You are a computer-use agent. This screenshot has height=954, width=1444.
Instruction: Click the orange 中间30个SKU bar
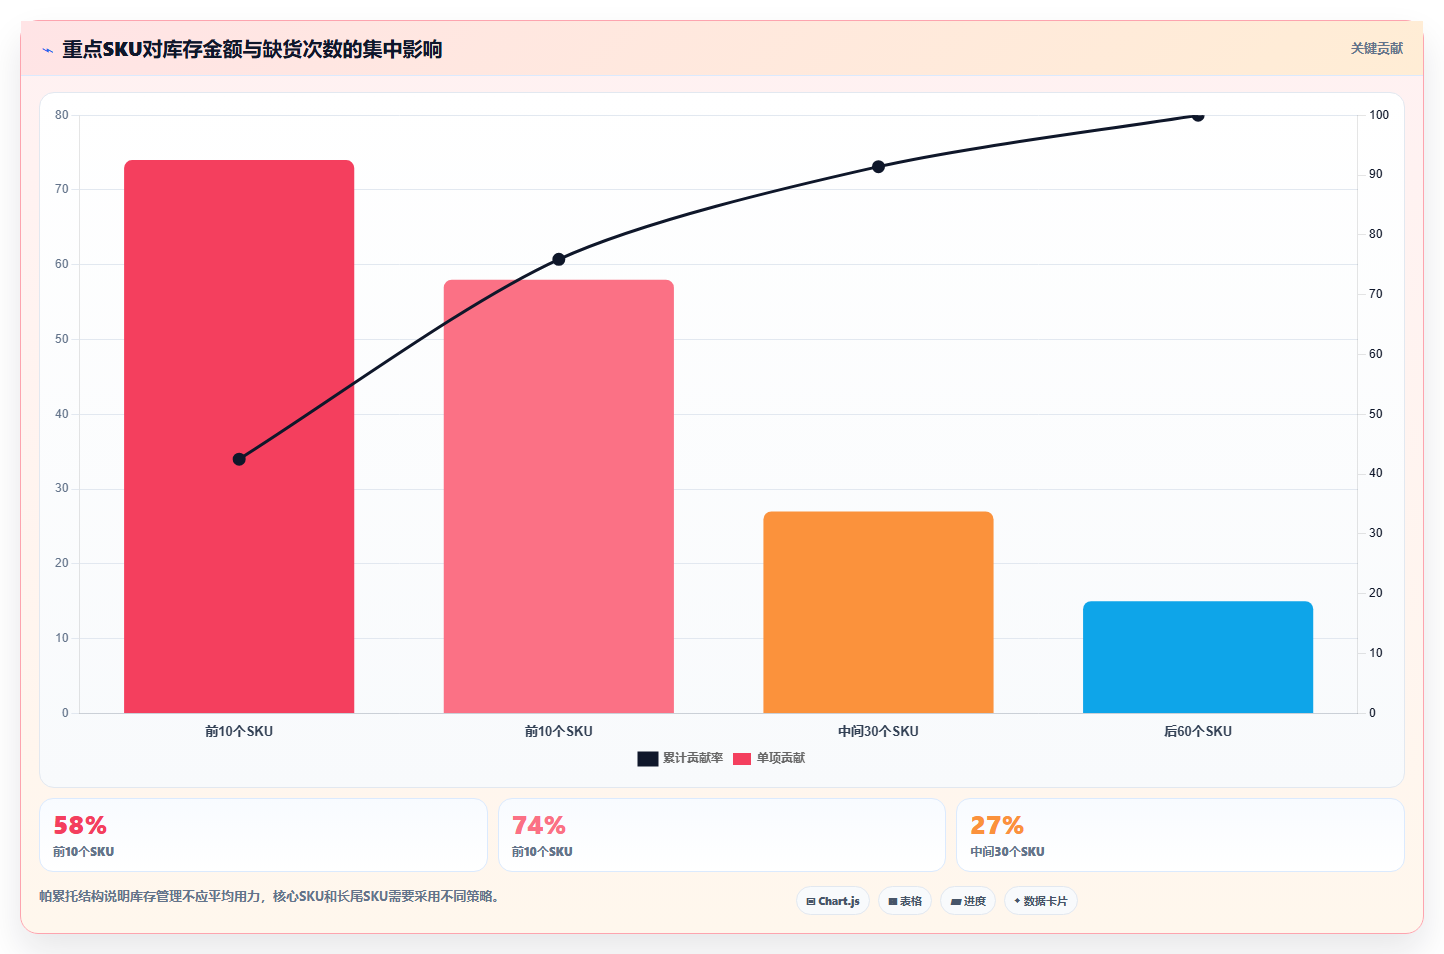pyautogui.click(x=878, y=612)
